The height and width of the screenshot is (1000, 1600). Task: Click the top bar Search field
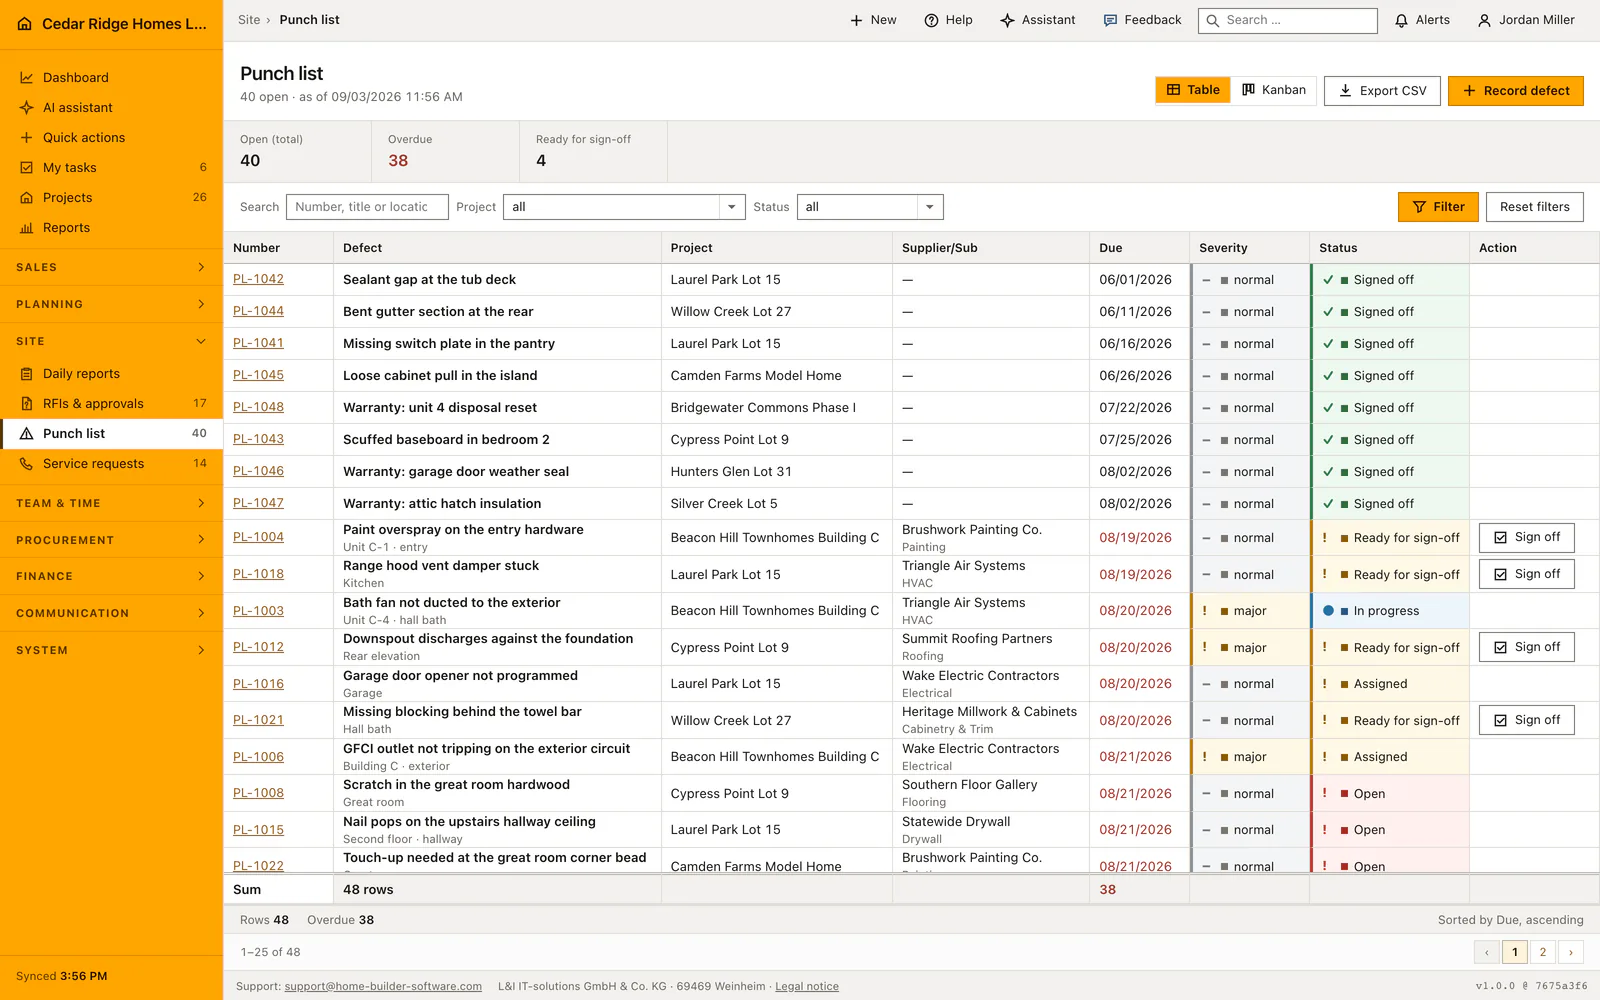click(x=1287, y=20)
